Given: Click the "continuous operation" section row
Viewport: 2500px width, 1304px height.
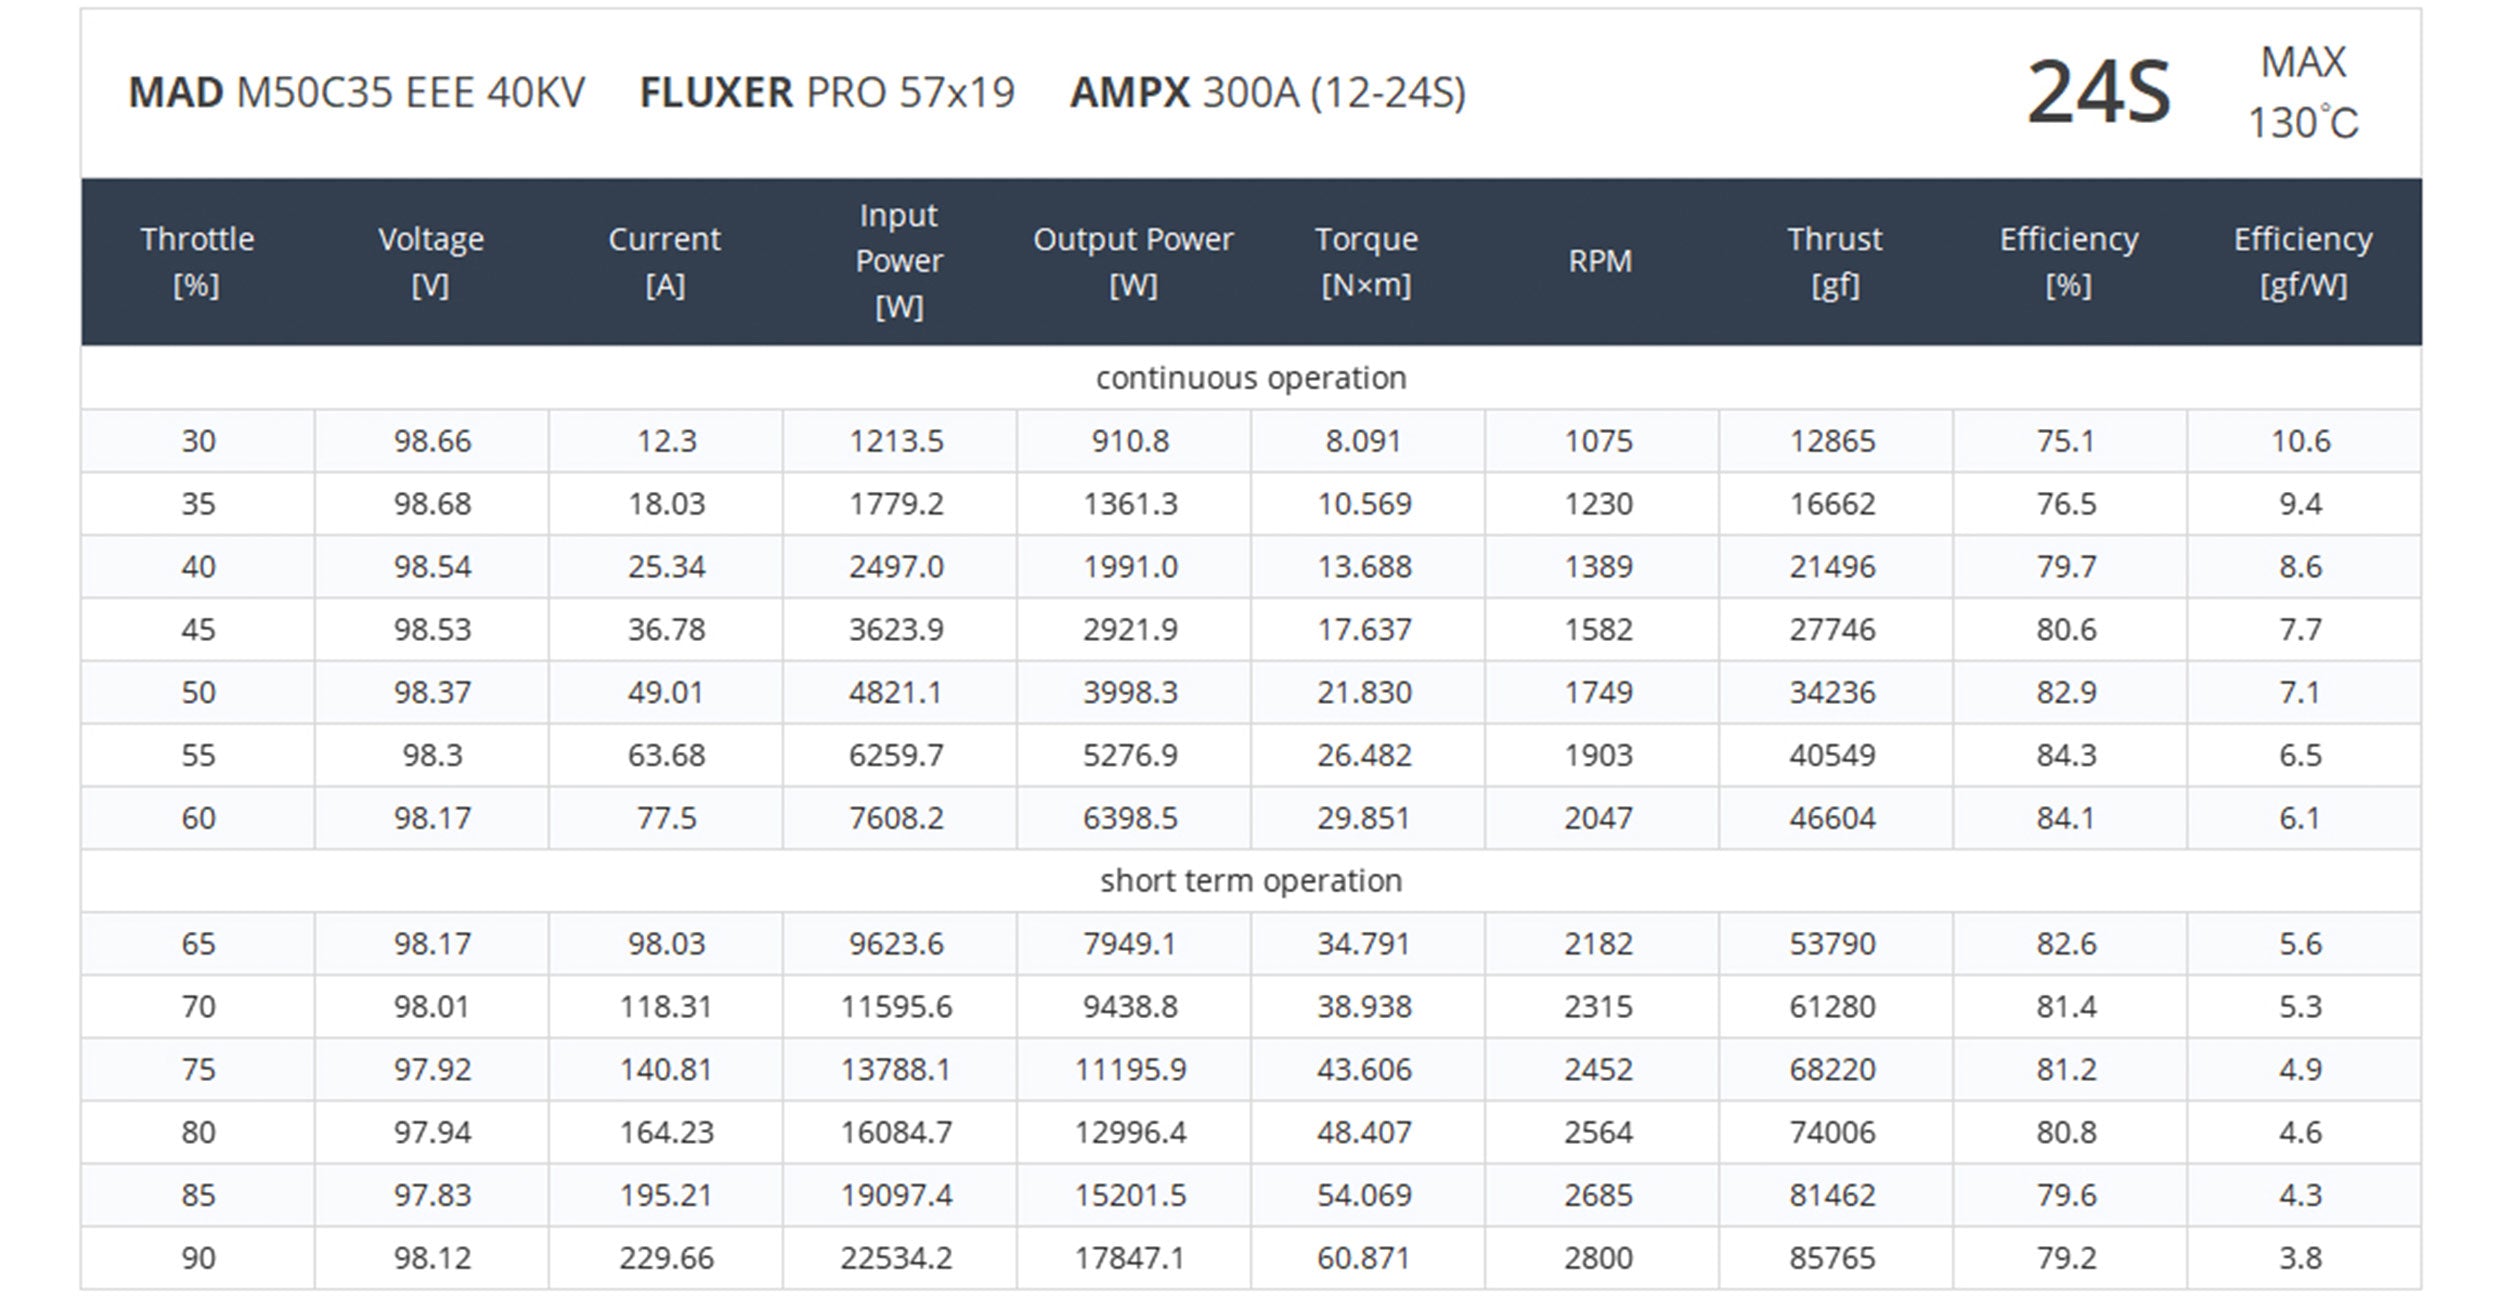Looking at the screenshot, I should coord(1251,378).
